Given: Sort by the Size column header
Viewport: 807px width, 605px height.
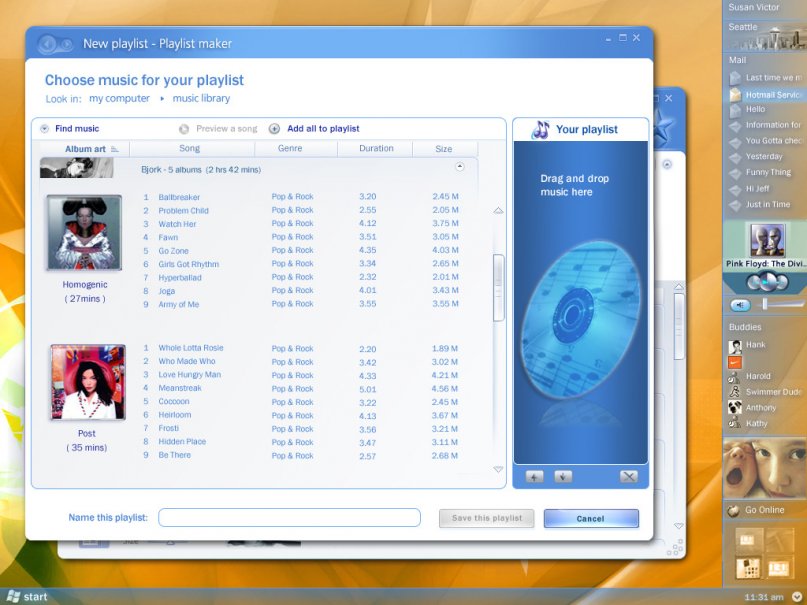Looking at the screenshot, I should 444,149.
